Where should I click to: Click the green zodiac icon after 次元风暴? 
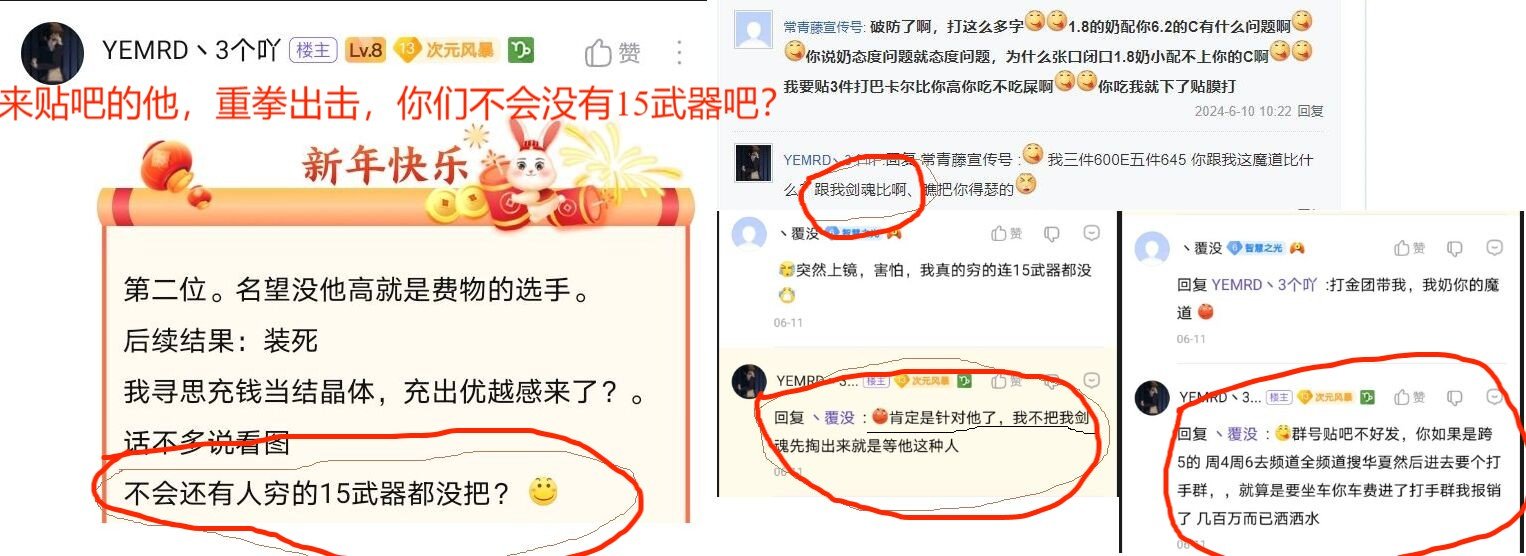coord(520,50)
